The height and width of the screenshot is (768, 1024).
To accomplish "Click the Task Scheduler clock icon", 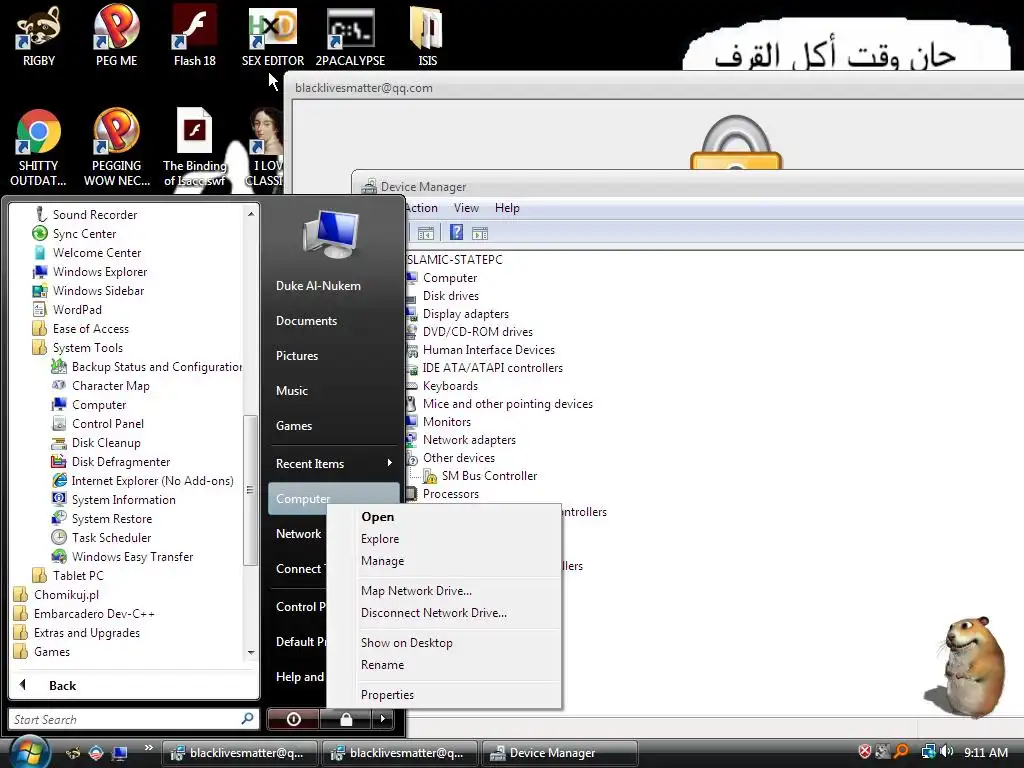I will click(59, 537).
